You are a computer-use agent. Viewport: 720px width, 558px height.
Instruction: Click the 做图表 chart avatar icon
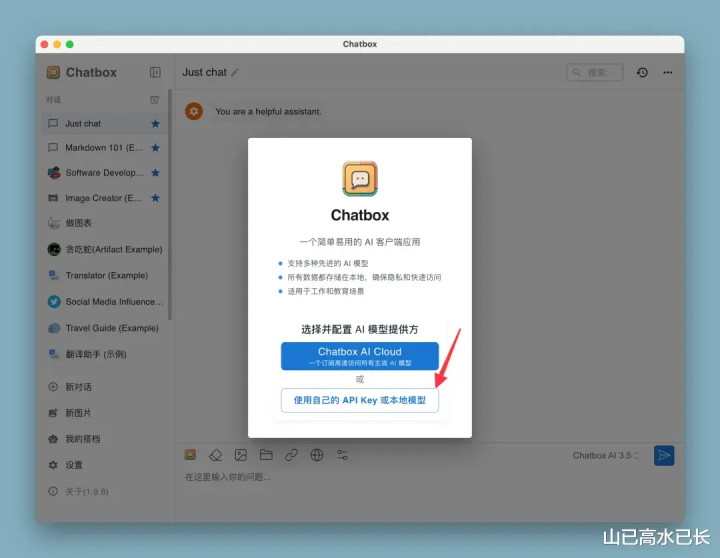click(54, 223)
